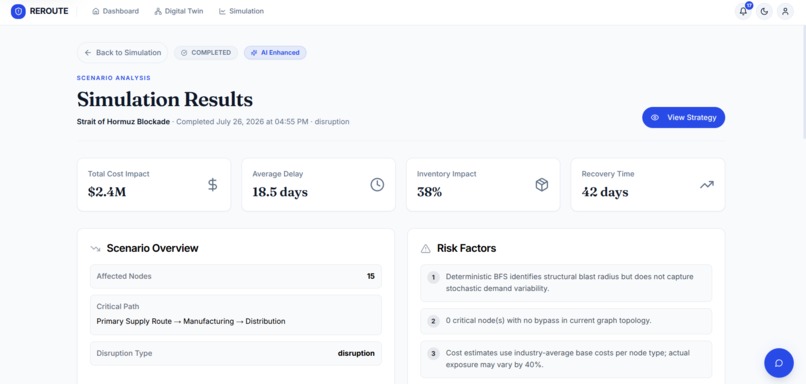806x384 pixels.
Task: Click risk factor number 3 badge
Action: point(433,354)
